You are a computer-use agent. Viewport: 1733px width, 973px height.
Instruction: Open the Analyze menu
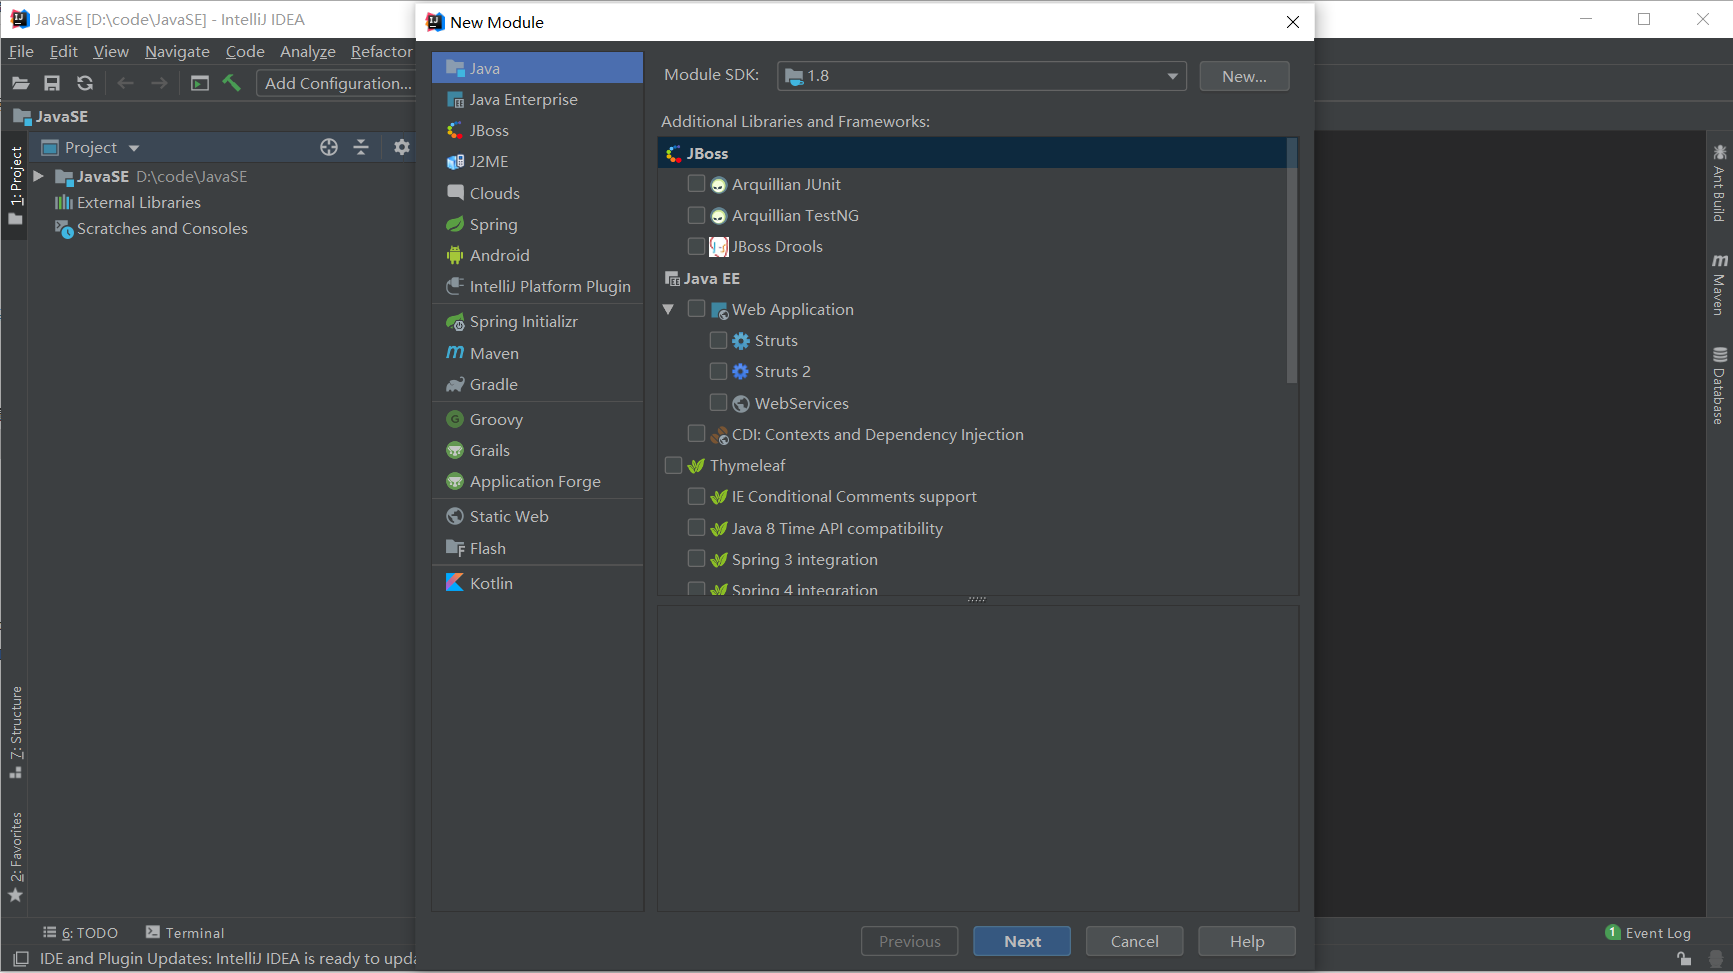pos(308,51)
